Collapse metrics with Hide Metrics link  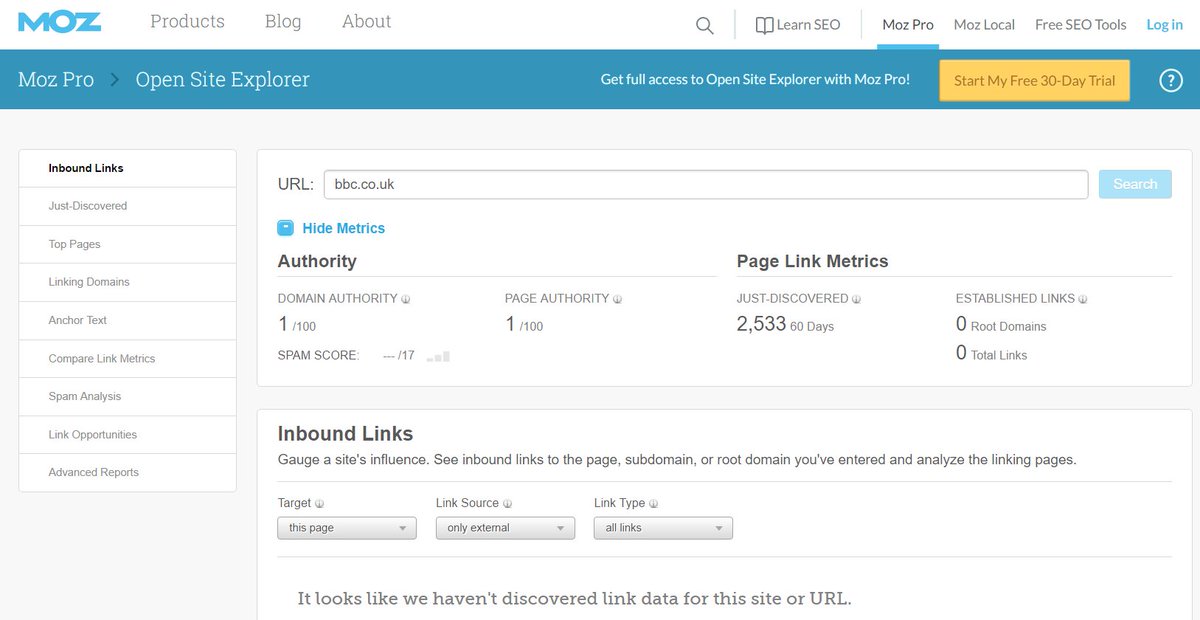click(x=343, y=228)
